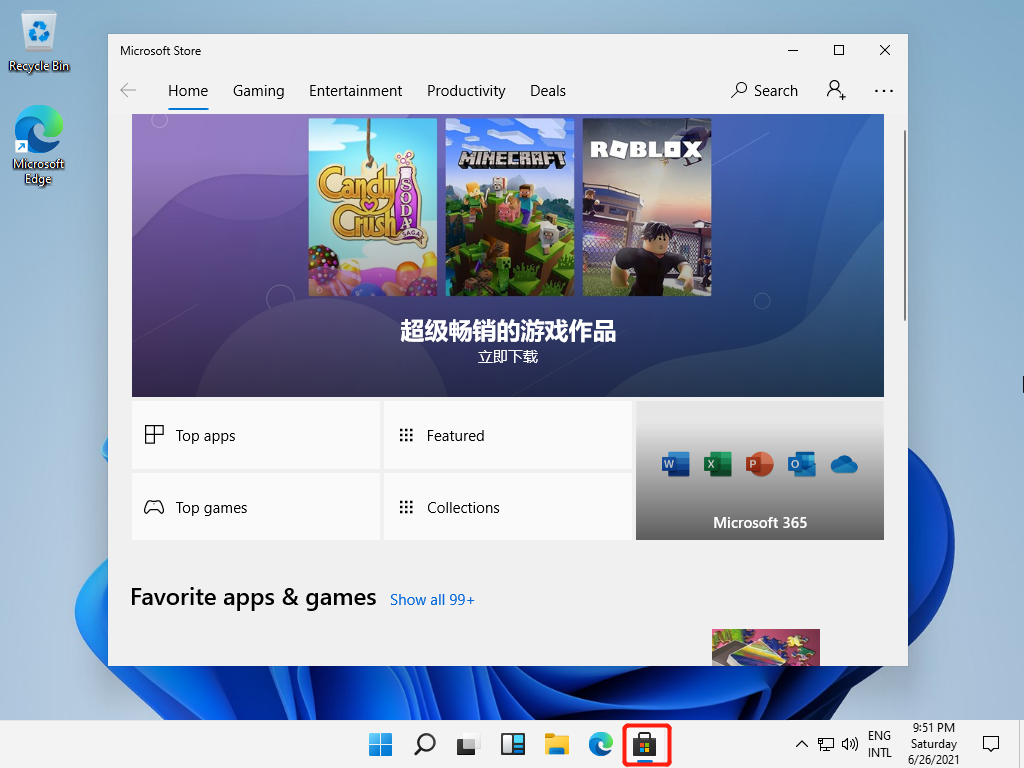Expand the hidden tray icons chevron

click(801, 744)
